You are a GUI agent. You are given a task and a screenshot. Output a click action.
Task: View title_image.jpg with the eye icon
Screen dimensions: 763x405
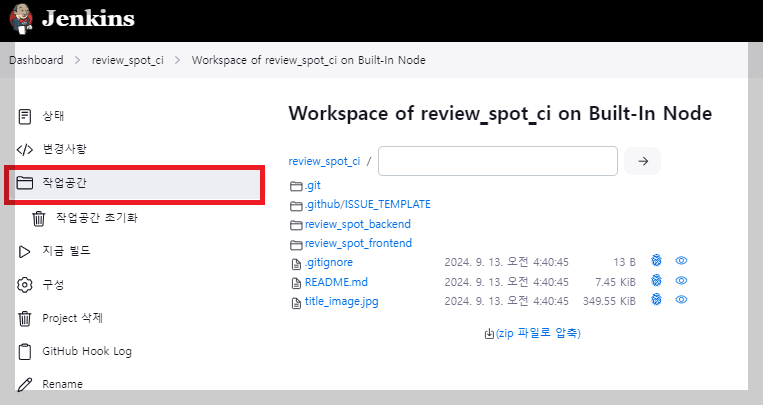point(681,299)
